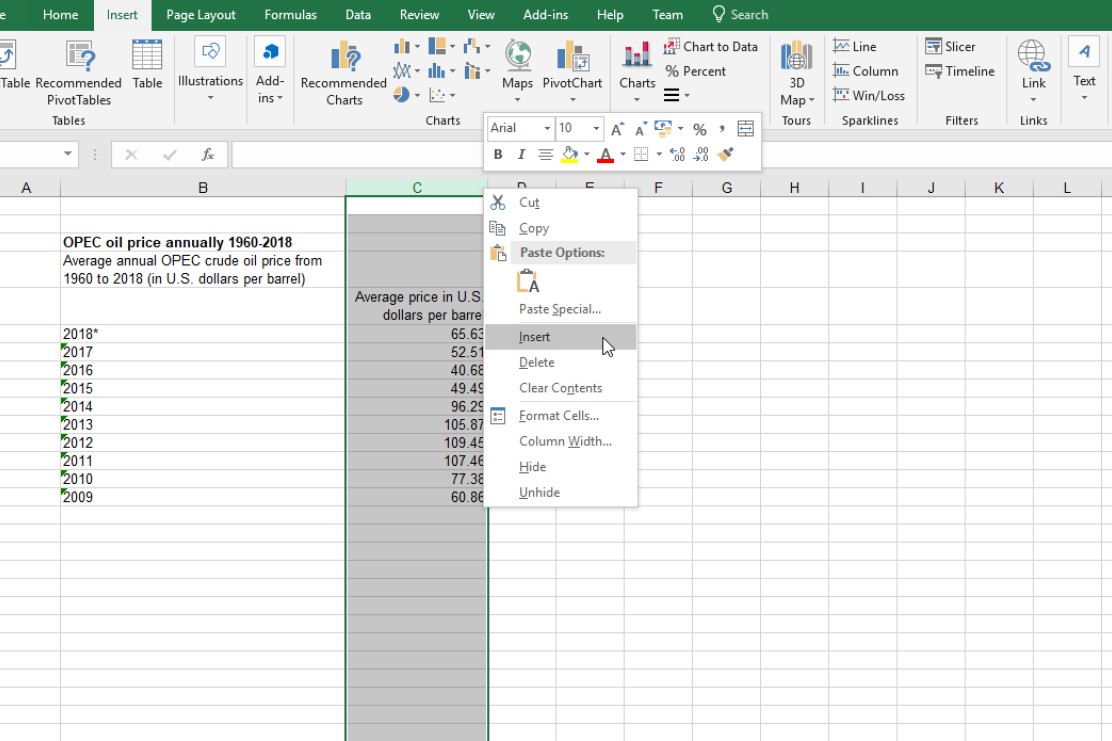Open Format Cells from context menu
Viewport: 1112px width, 741px height.
(560, 416)
